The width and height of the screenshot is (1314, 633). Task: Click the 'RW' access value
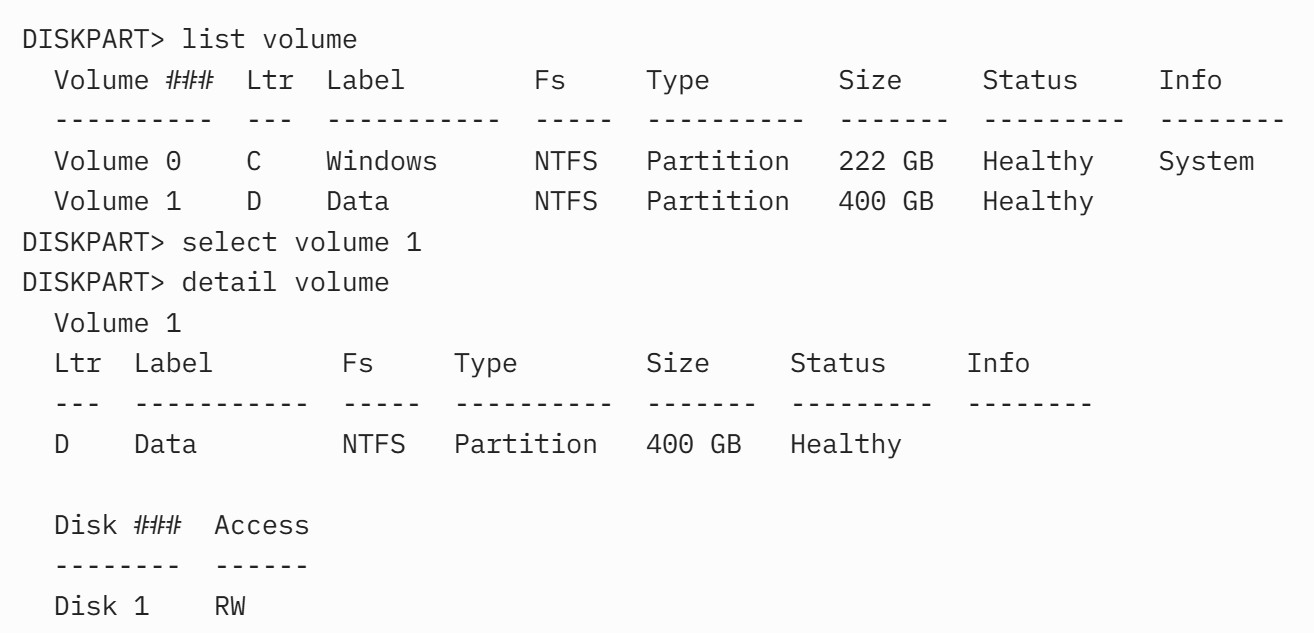coord(230,605)
